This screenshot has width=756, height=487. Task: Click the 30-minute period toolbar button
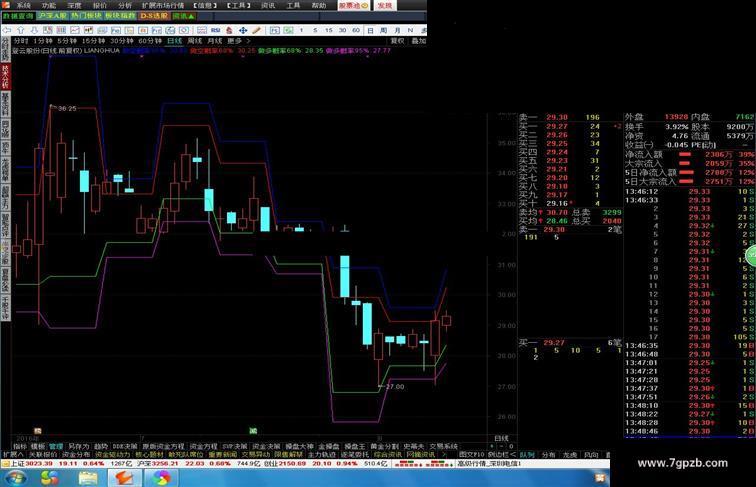click(342, 30)
